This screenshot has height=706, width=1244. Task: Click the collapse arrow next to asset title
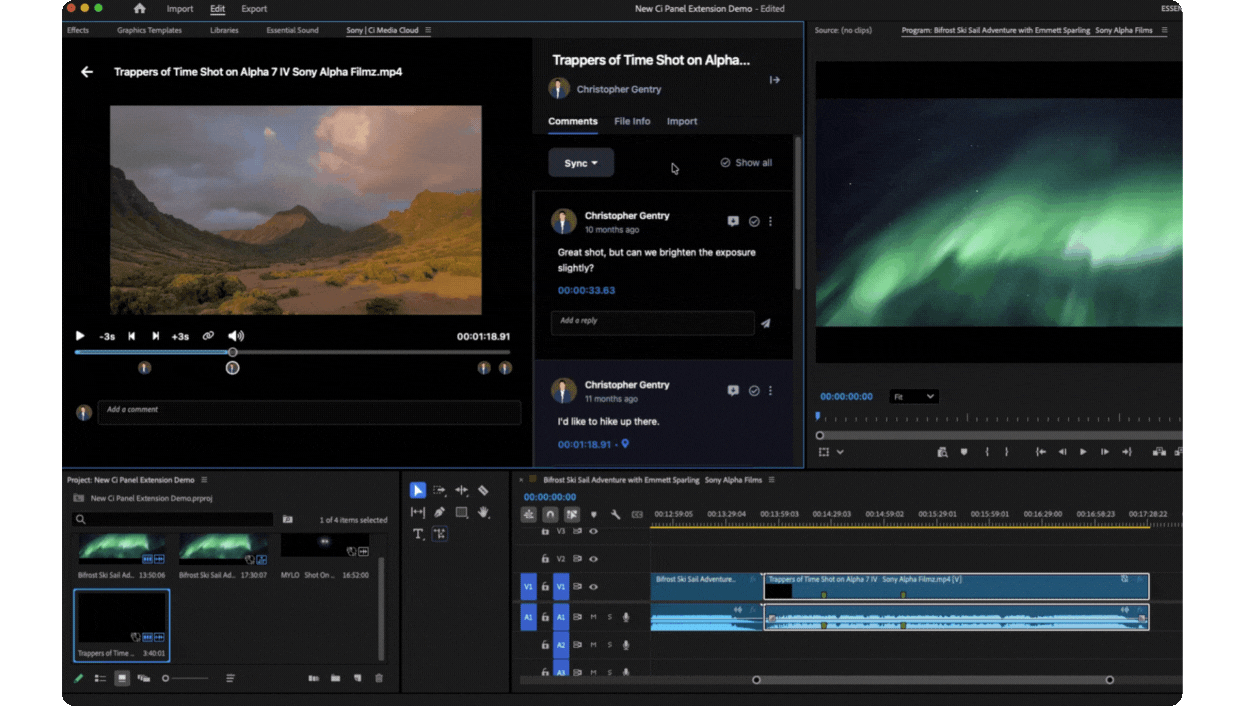[x=774, y=80]
